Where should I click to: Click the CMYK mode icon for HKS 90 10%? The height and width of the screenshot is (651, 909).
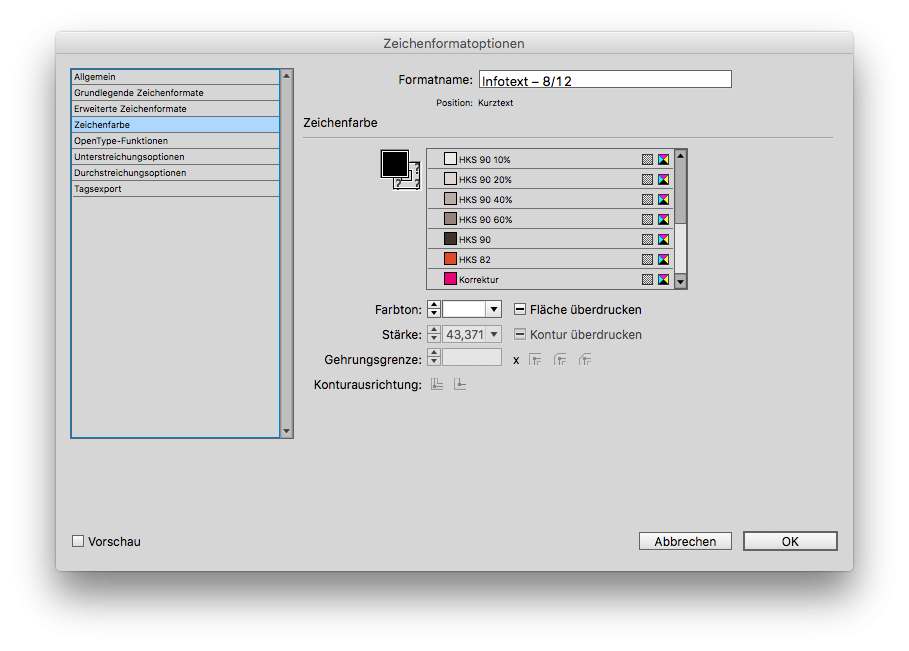click(x=663, y=159)
